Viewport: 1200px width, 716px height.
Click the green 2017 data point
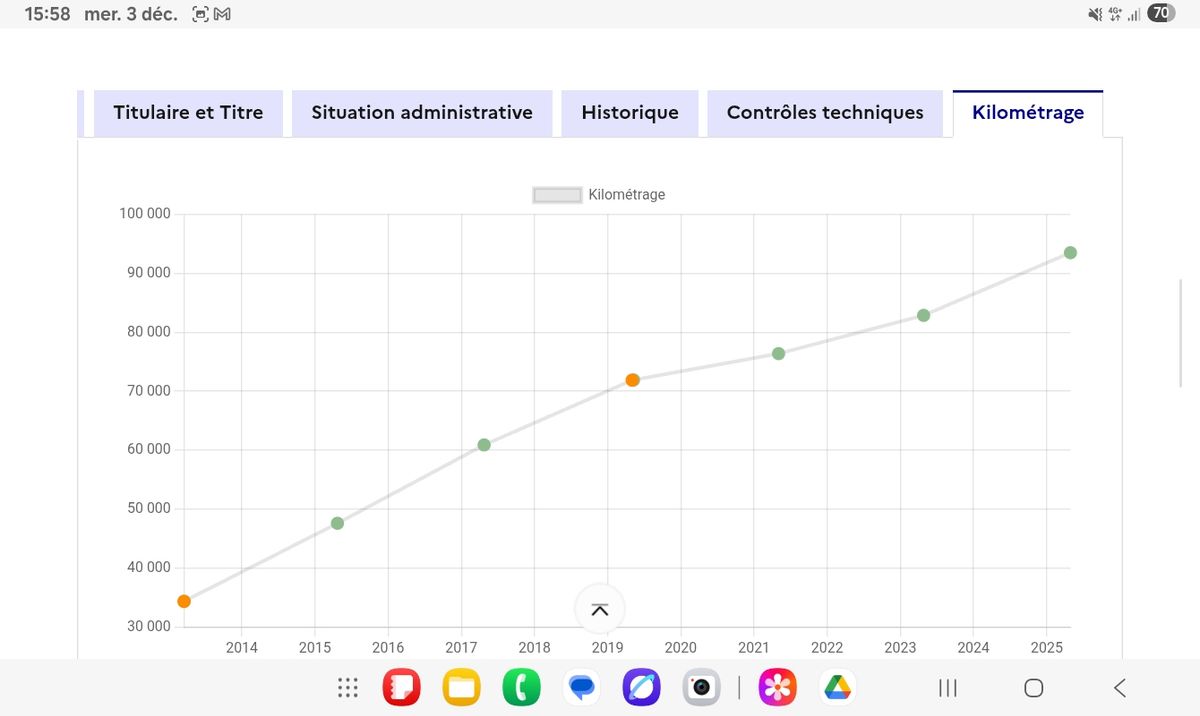click(x=484, y=445)
